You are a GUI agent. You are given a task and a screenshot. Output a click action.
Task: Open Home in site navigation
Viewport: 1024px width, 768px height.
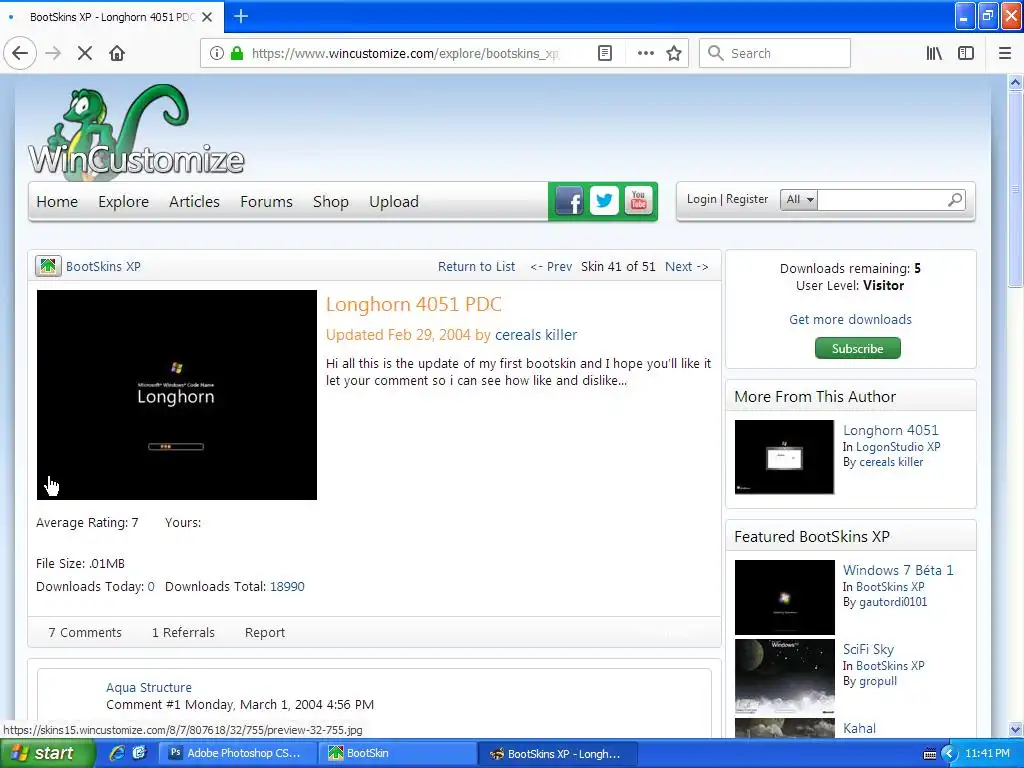pos(57,202)
